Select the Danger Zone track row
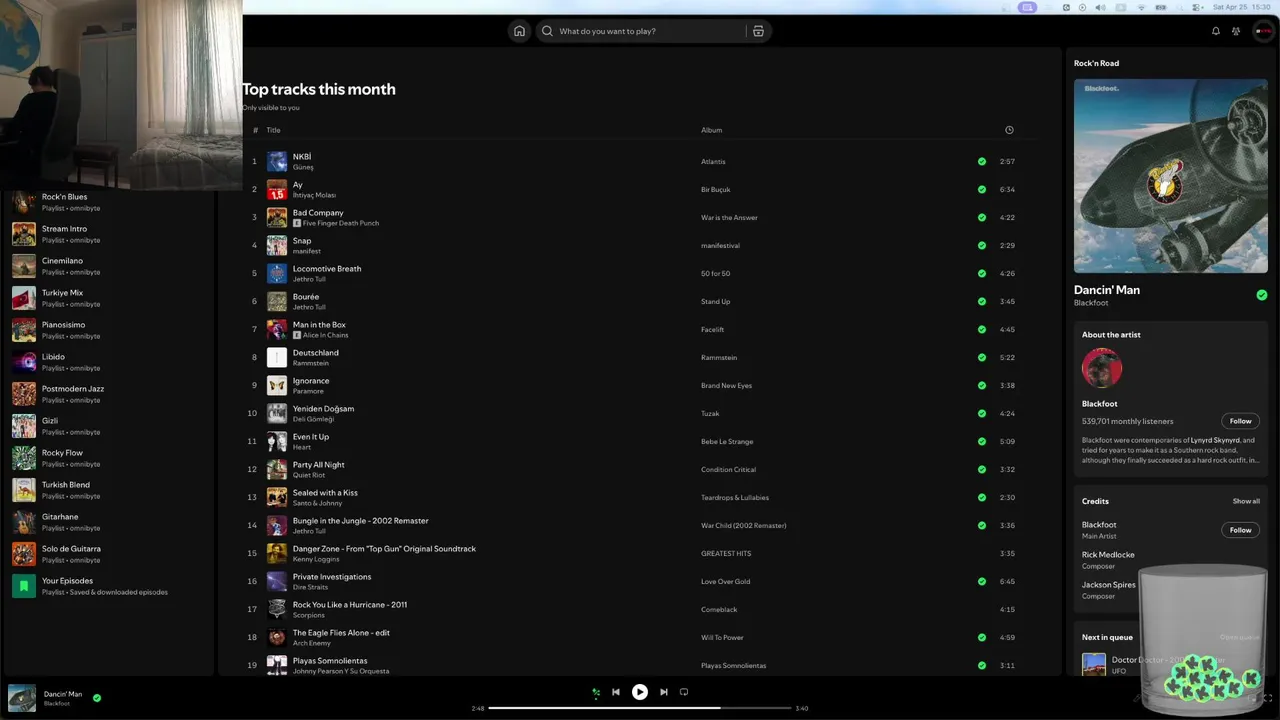This screenshot has height=720, width=1280. tap(640, 553)
